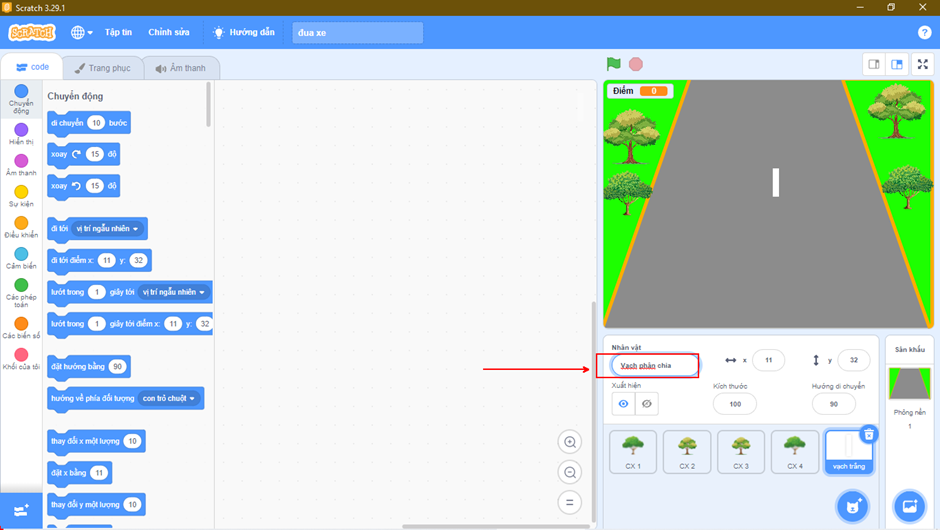Viewport: 940px width, 530px height.
Task: Click the sprite y position field
Action: [x=854, y=360]
